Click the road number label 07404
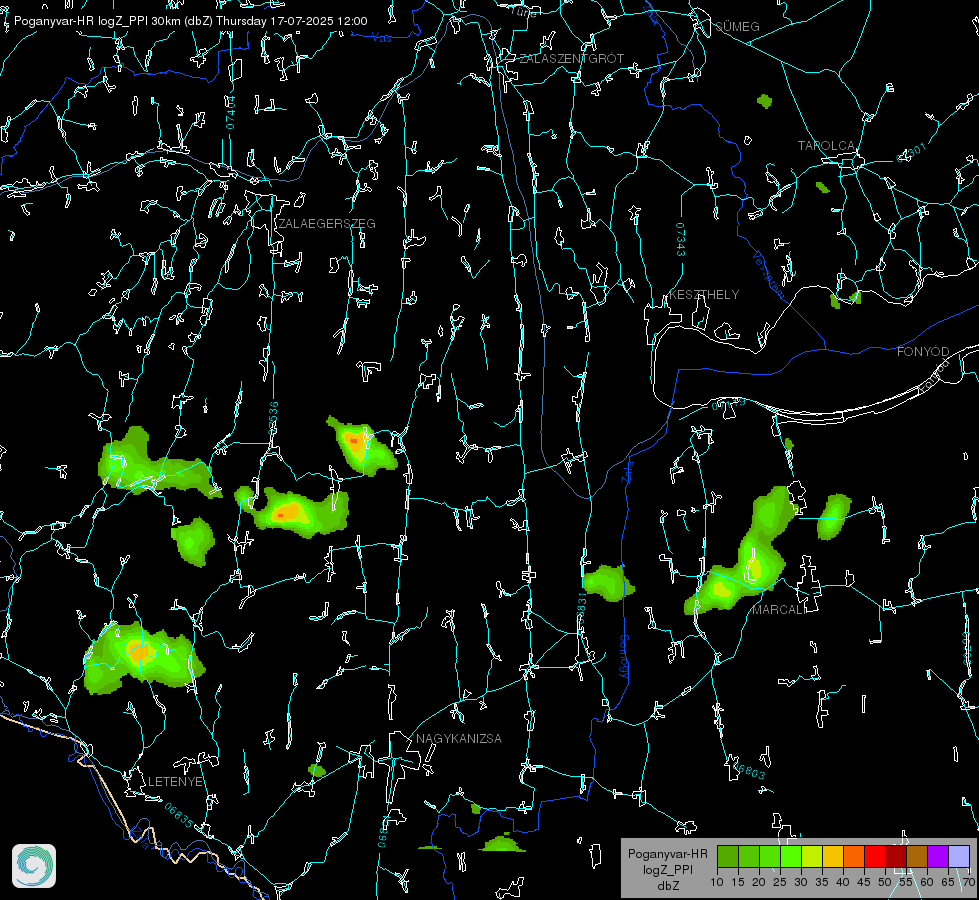 point(231,112)
